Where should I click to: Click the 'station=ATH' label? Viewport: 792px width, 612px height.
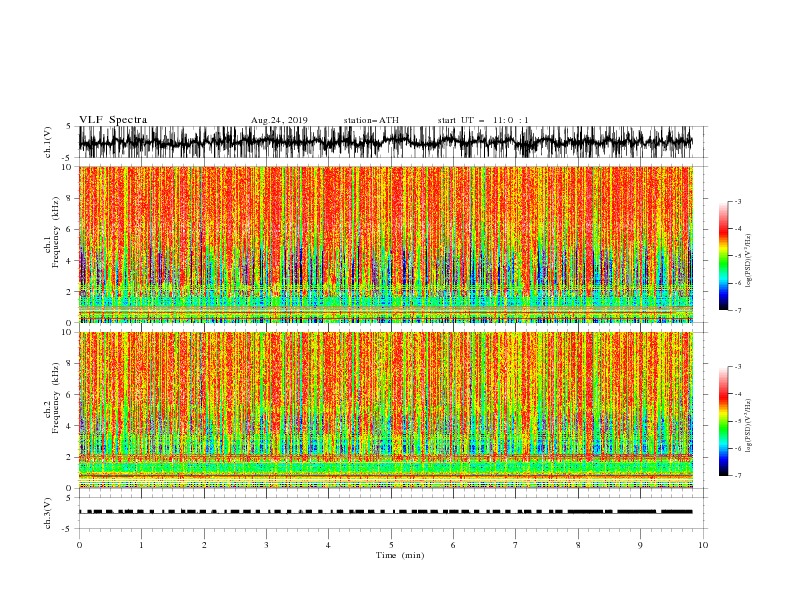click(371, 120)
